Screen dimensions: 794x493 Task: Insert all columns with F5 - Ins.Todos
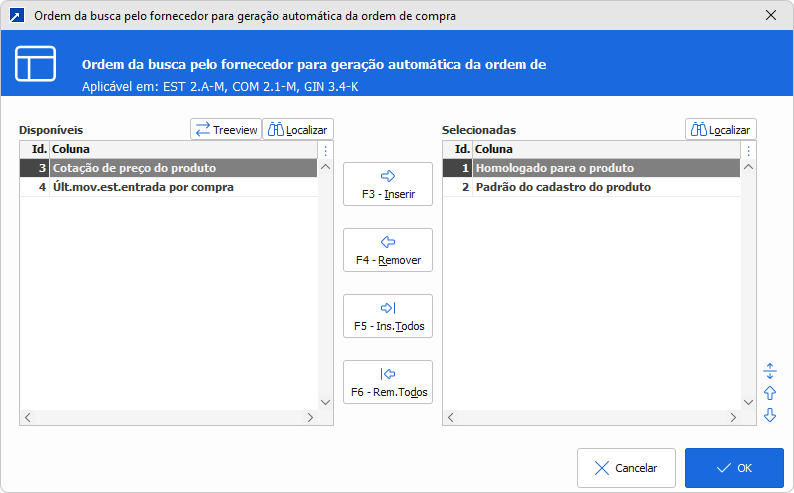(x=388, y=316)
